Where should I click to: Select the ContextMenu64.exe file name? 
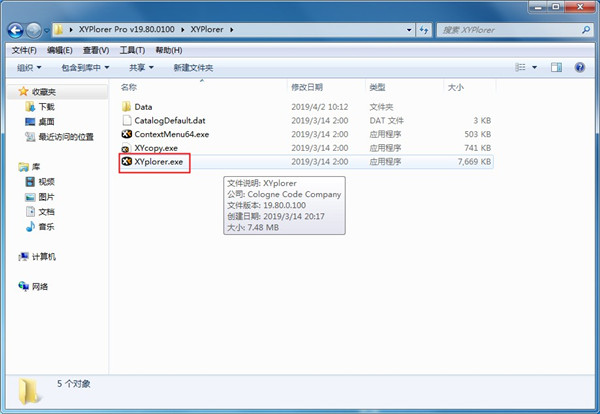pyautogui.click(x=172, y=134)
